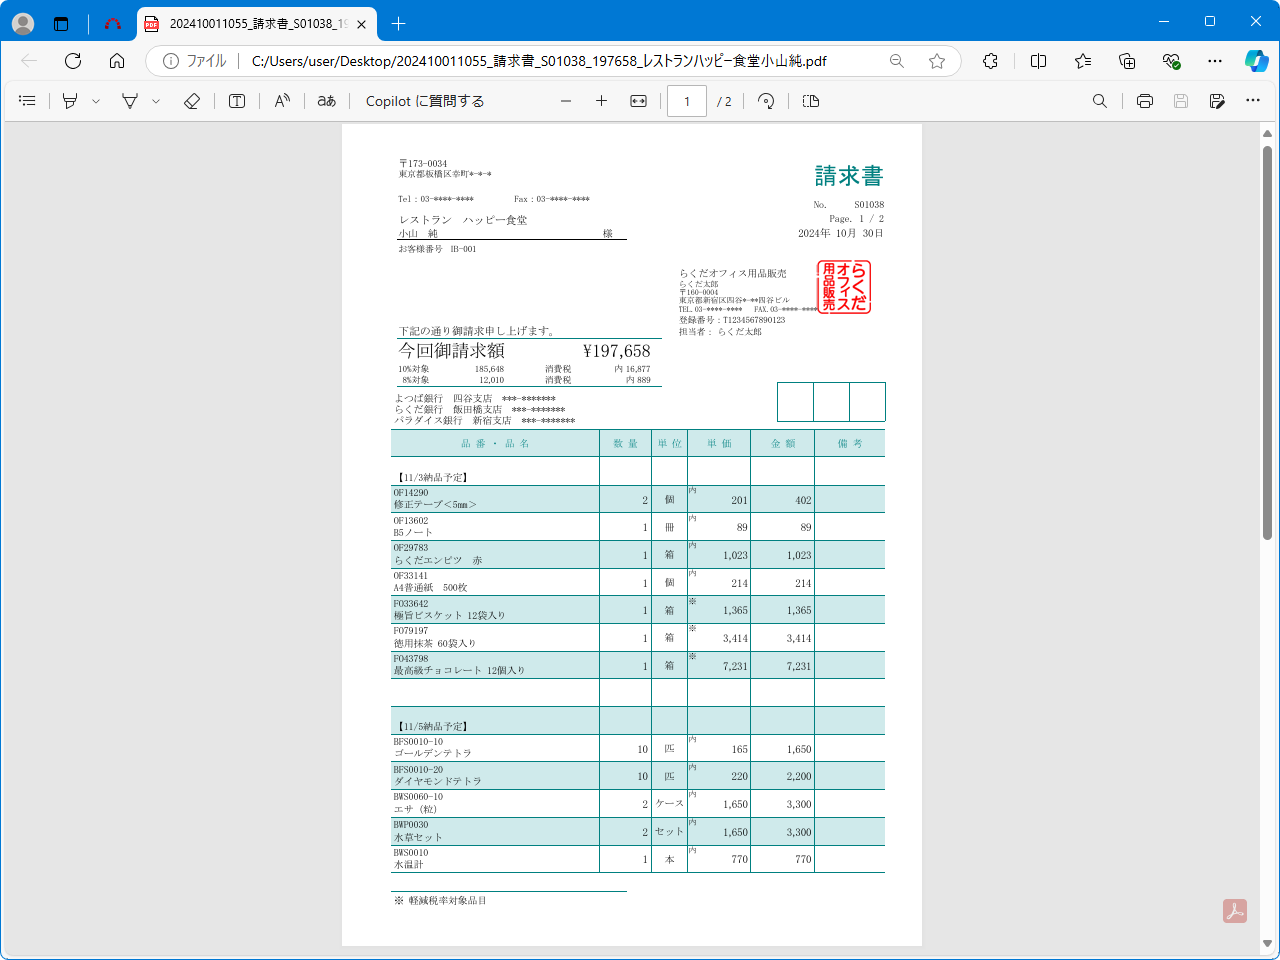
Task: Click Copilot に質問する
Action: tap(425, 101)
